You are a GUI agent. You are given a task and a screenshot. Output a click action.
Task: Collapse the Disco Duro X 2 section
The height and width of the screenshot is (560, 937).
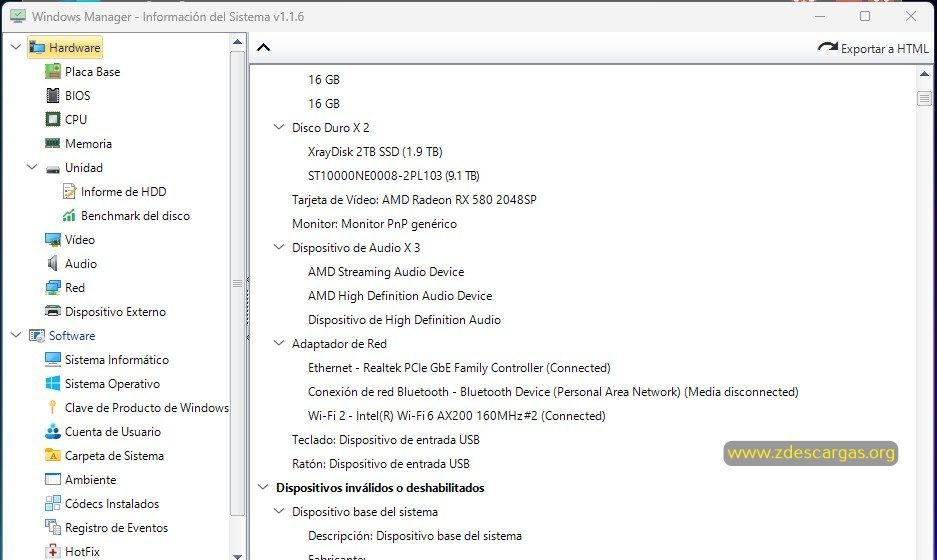tap(278, 127)
